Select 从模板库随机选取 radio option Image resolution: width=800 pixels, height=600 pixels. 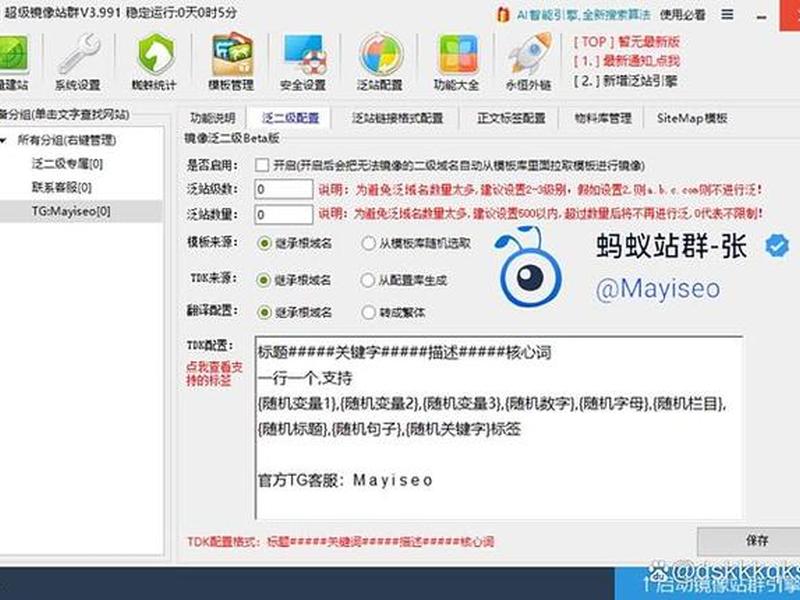pos(368,243)
